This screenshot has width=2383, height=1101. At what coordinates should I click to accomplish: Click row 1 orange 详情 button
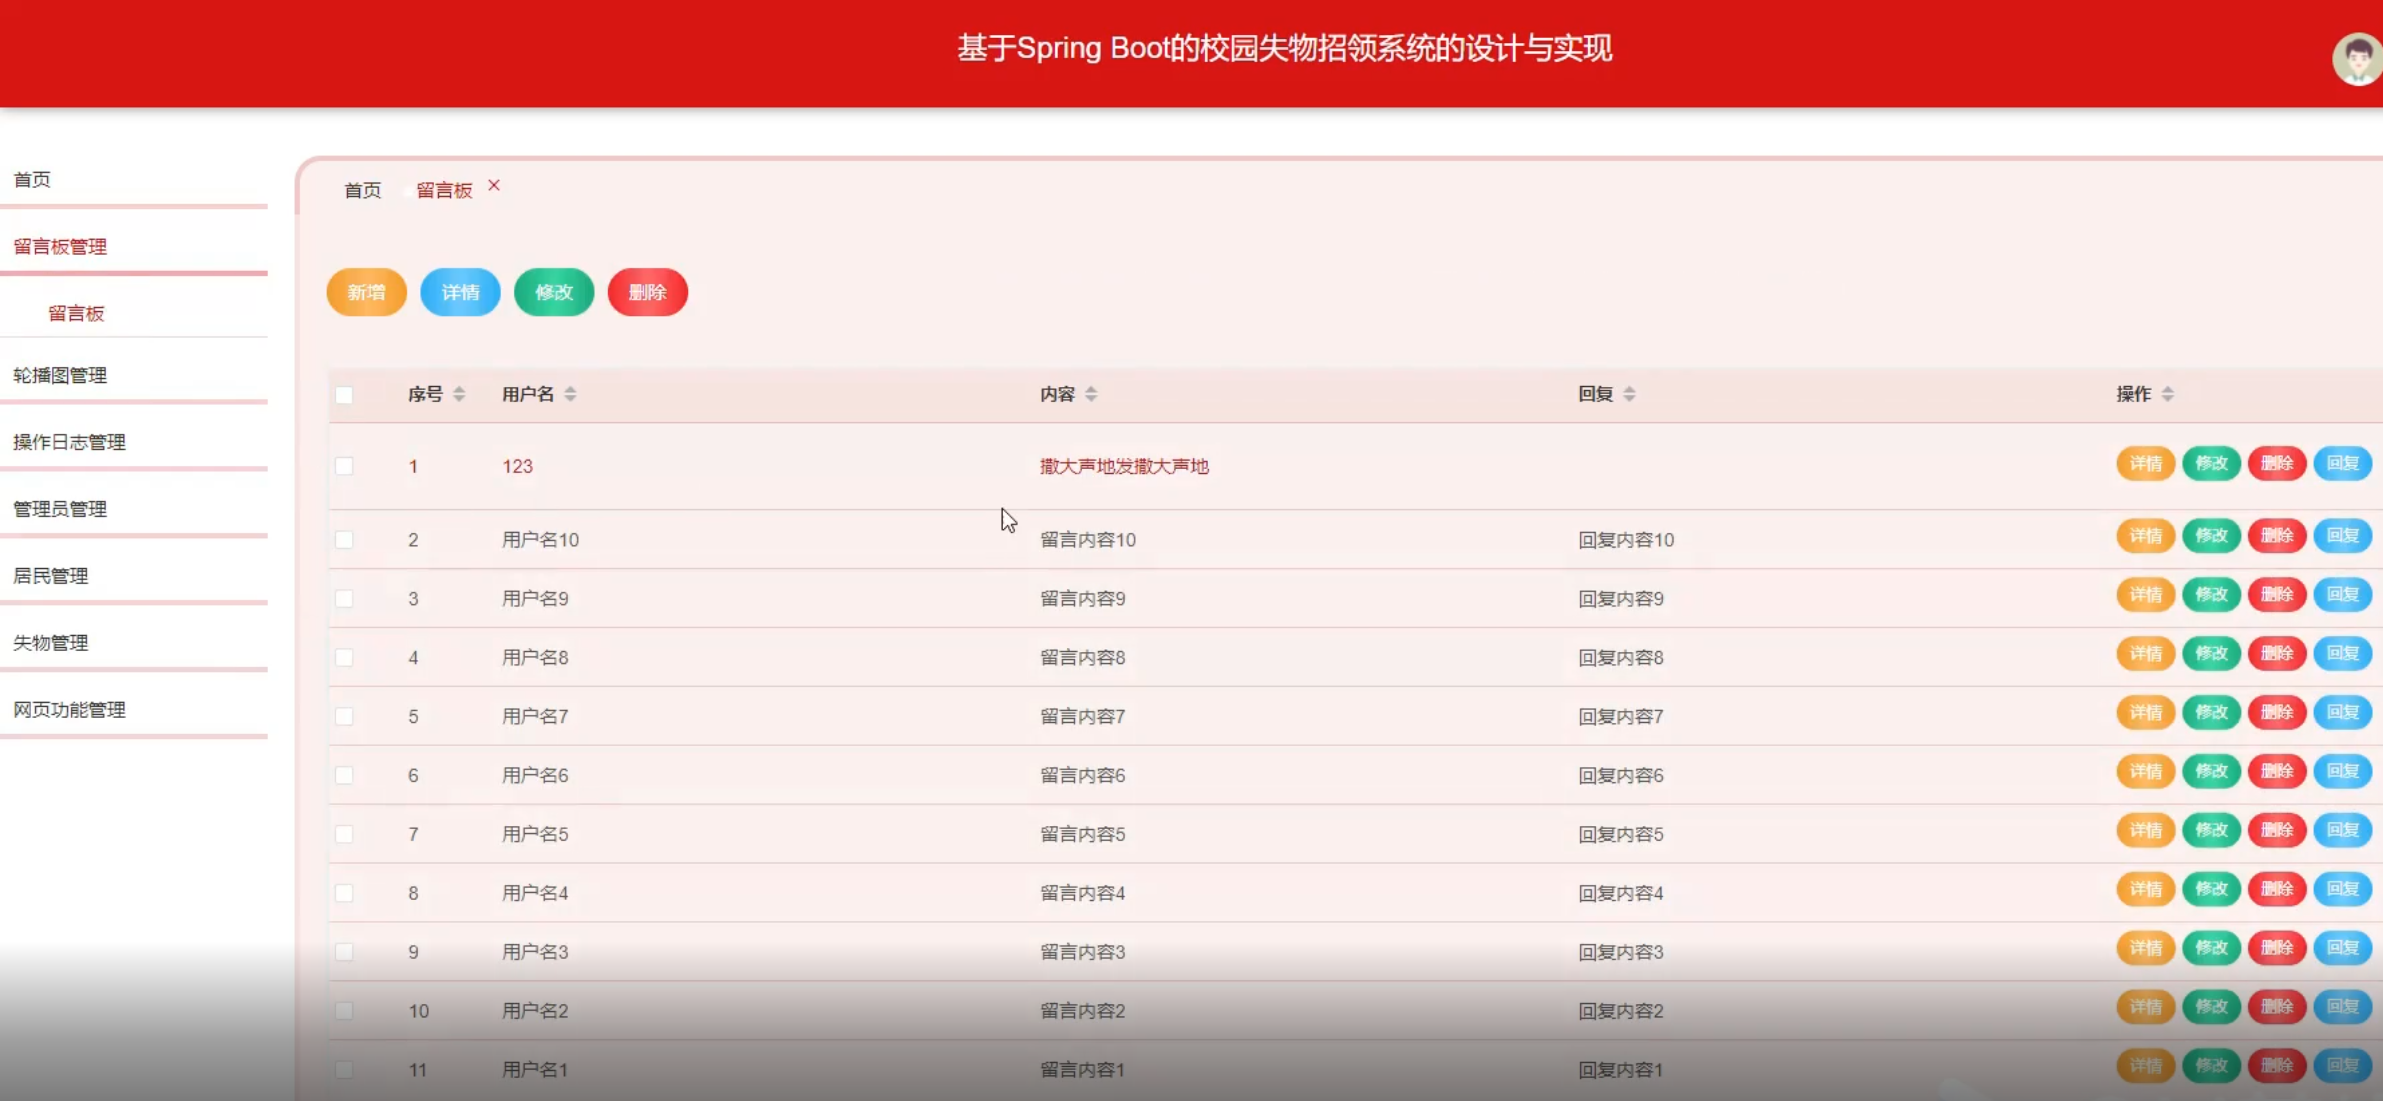pos(2145,463)
